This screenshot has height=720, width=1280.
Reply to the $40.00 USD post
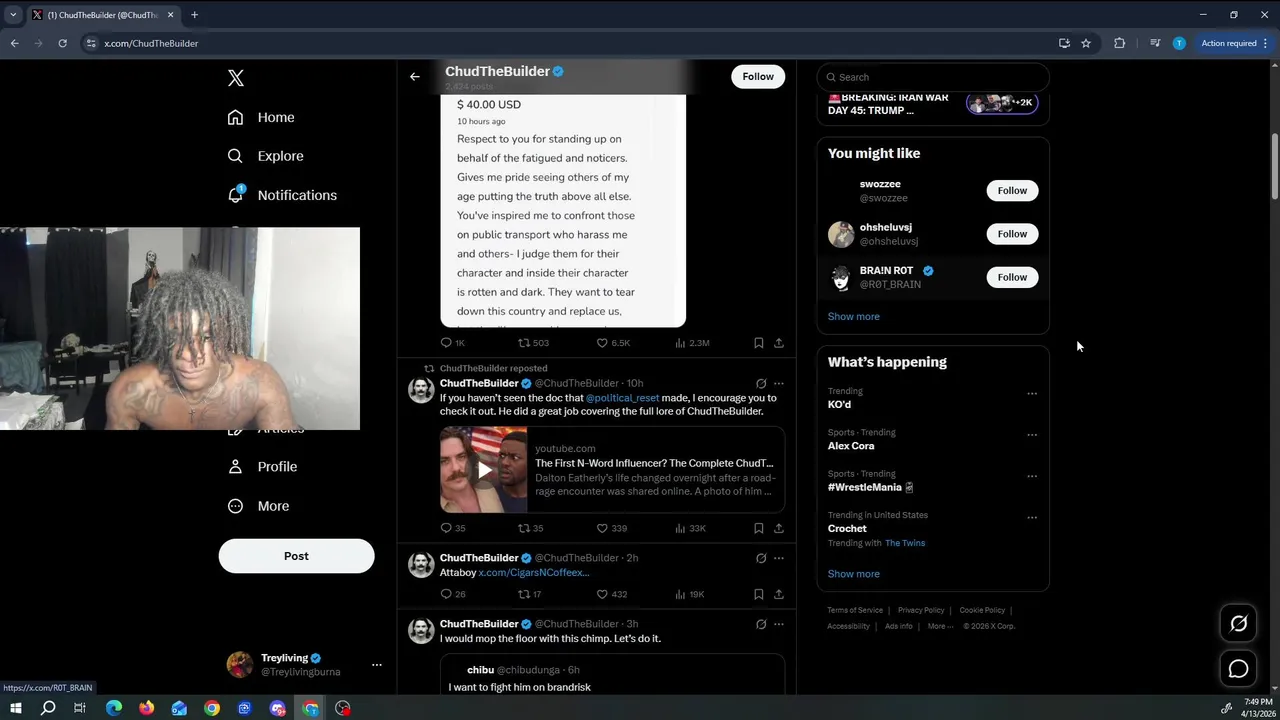452,343
